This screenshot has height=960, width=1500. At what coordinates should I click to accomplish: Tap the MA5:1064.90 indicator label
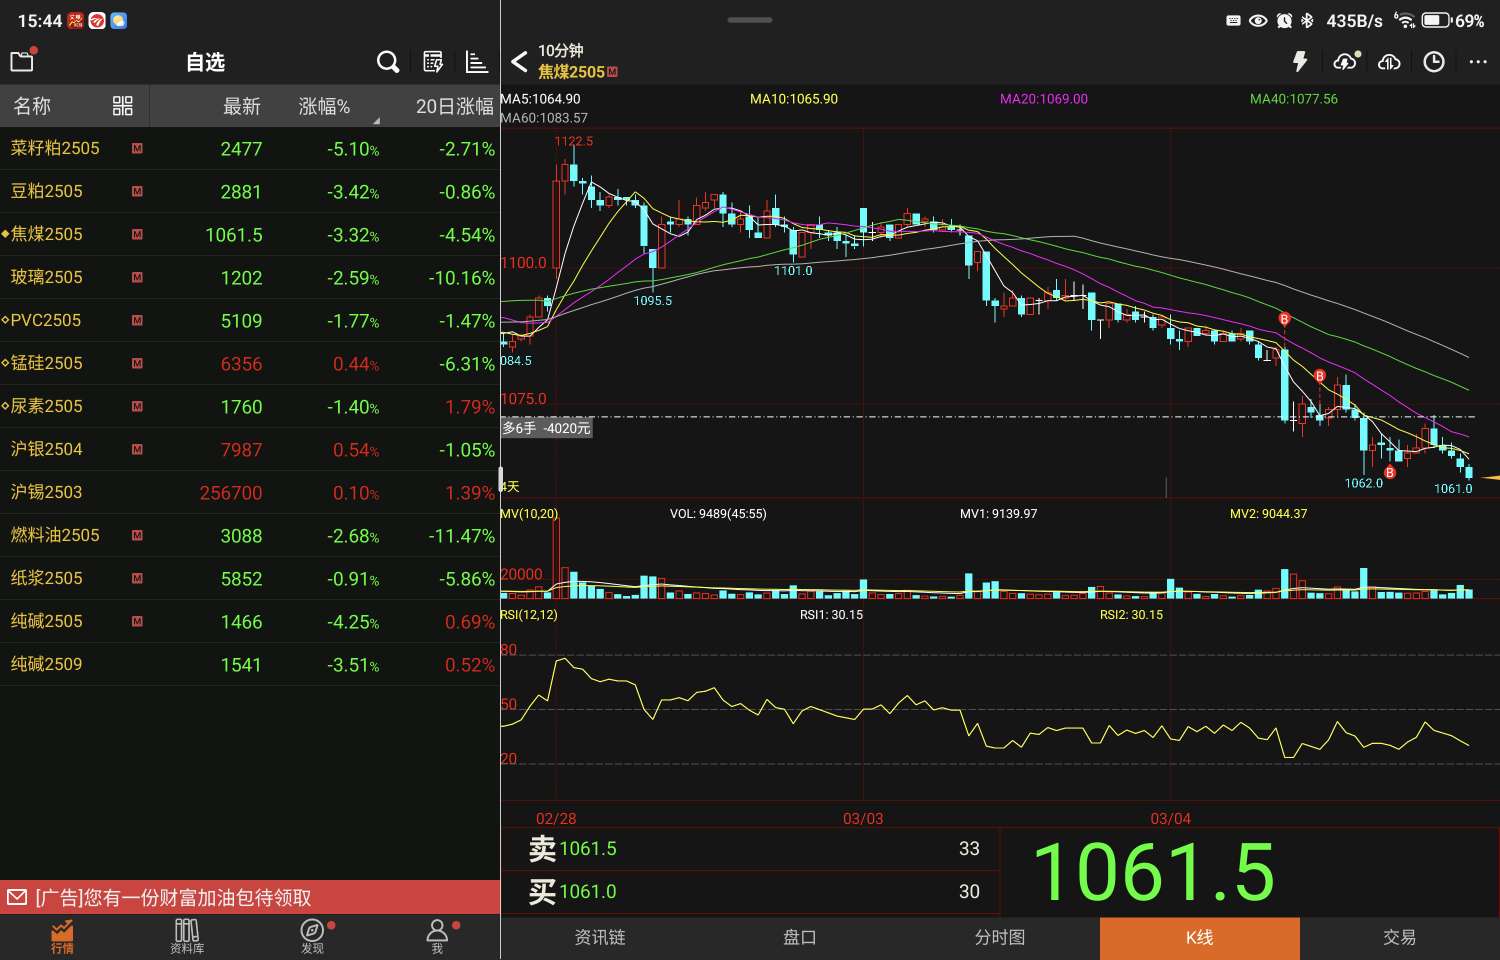(541, 99)
